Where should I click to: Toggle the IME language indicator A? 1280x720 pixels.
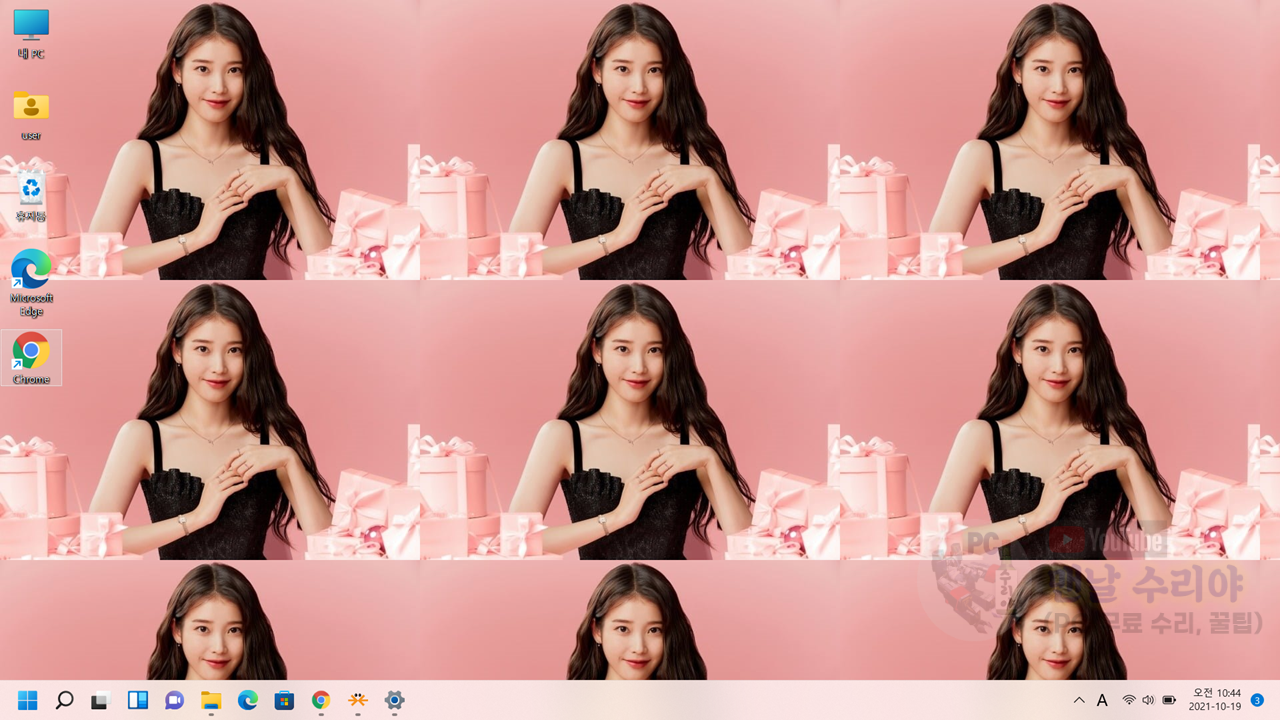point(1102,700)
